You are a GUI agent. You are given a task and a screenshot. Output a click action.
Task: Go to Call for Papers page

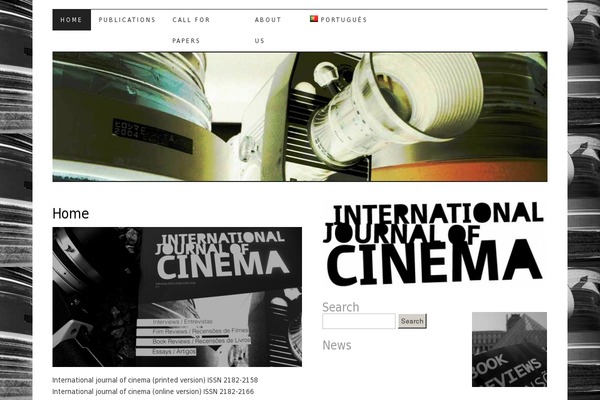pyautogui.click(x=191, y=30)
